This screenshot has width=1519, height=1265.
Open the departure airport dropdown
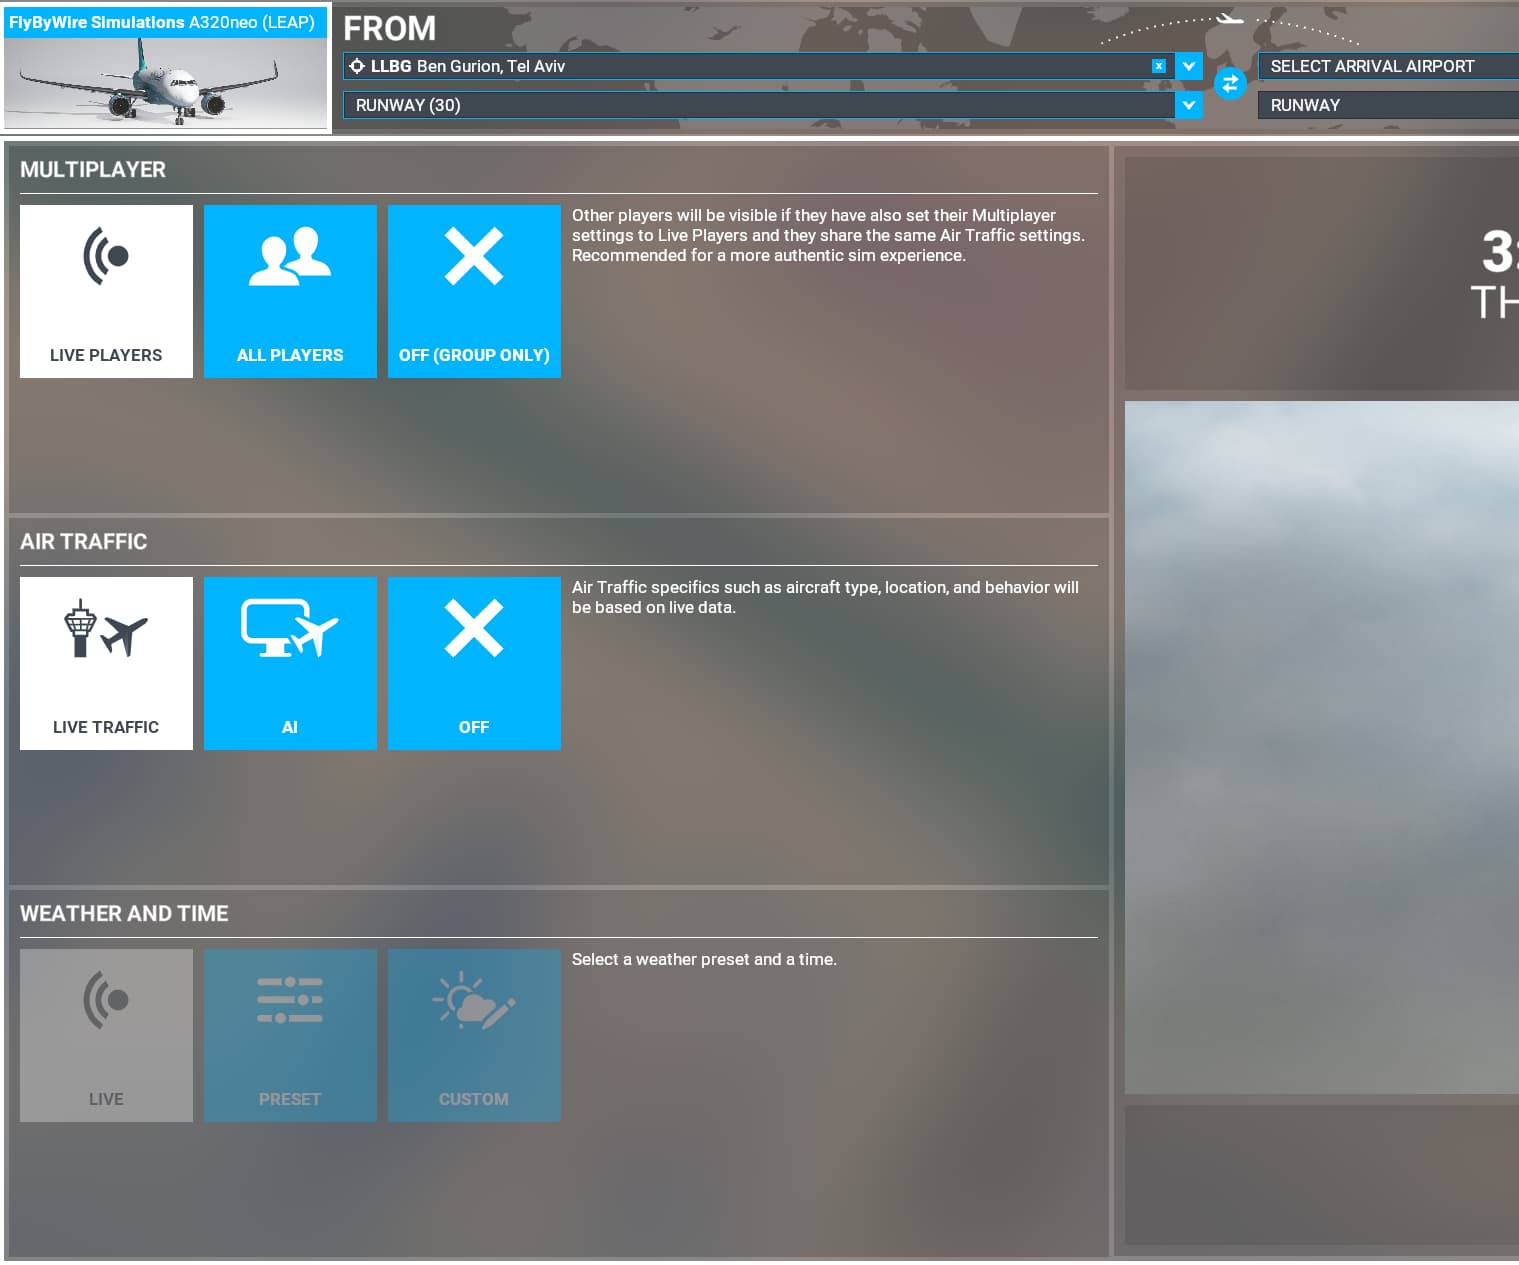[1189, 66]
